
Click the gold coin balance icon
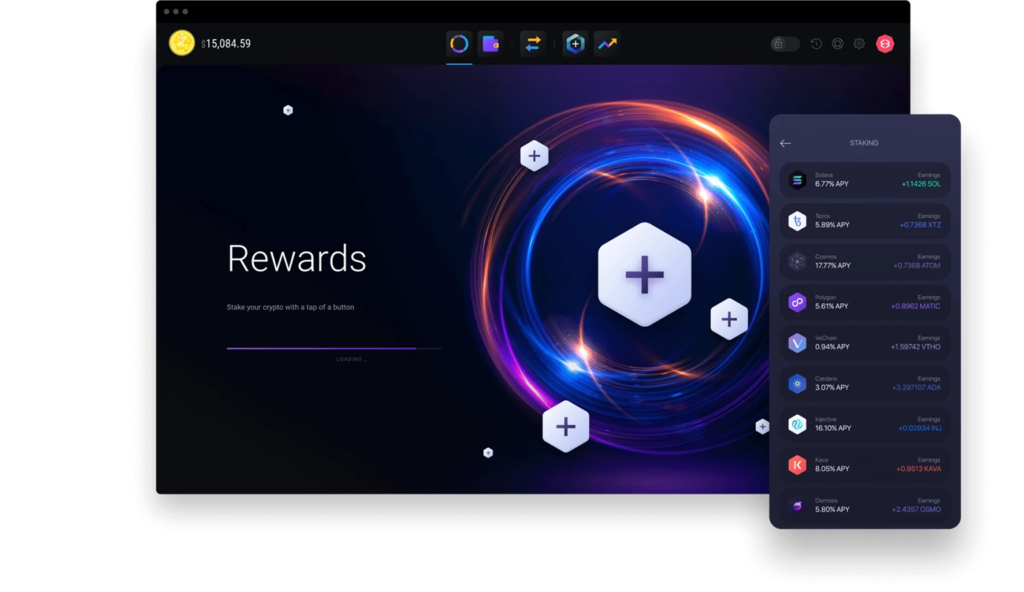(181, 43)
